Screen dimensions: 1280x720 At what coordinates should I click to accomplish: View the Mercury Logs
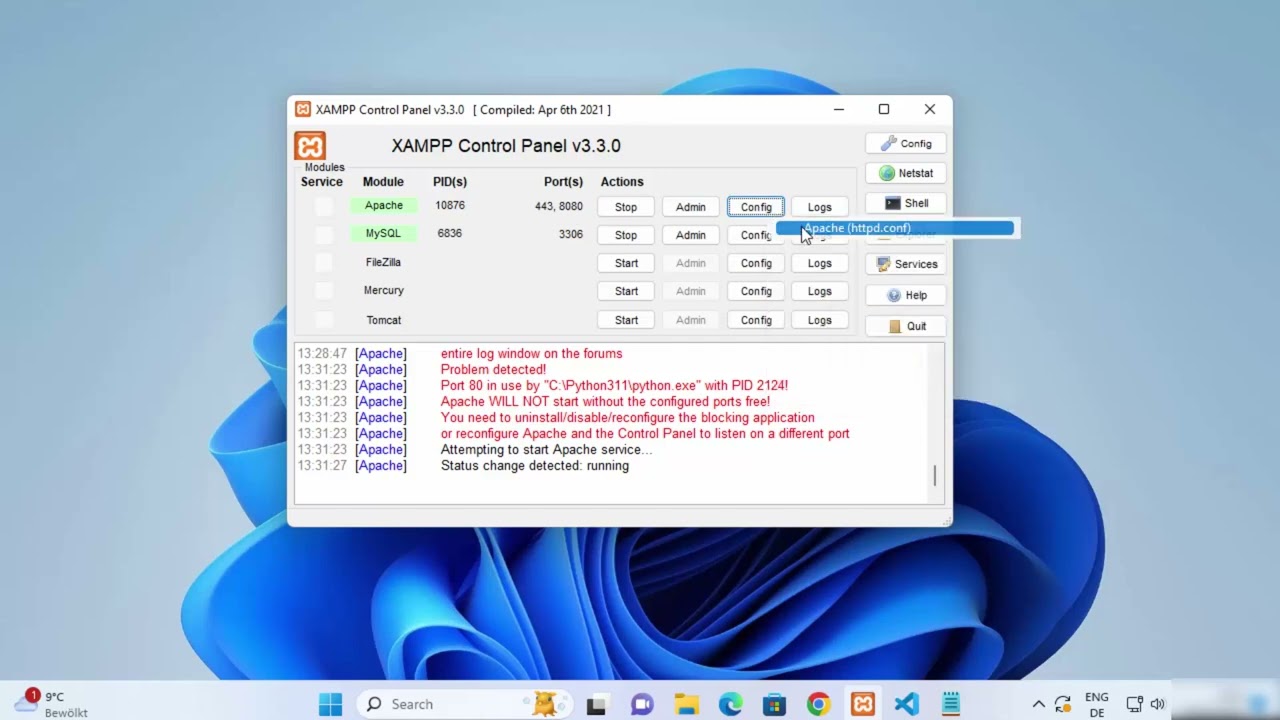click(819, 291)
